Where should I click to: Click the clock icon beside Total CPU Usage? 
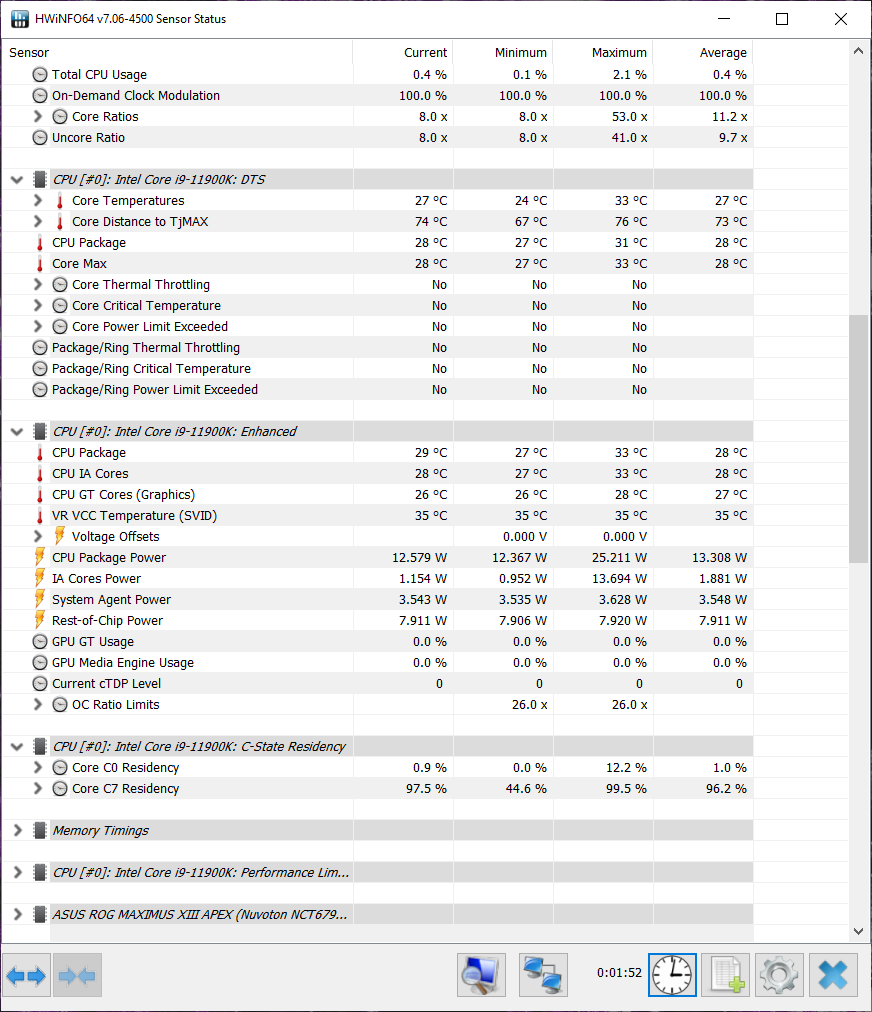(x=40, y=75)
